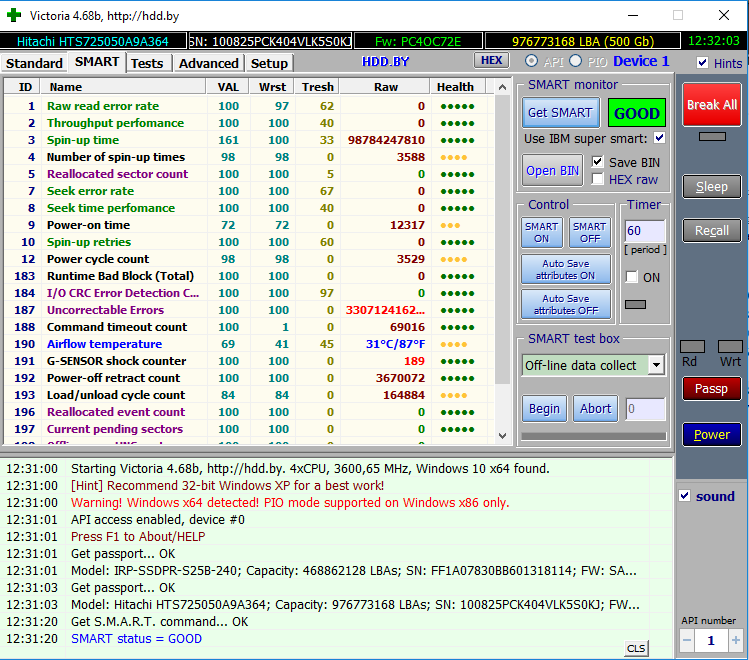Click the Hitachi HTS725050A9A364 model field
Screen dimensions: 749x660
pos(93,42)
